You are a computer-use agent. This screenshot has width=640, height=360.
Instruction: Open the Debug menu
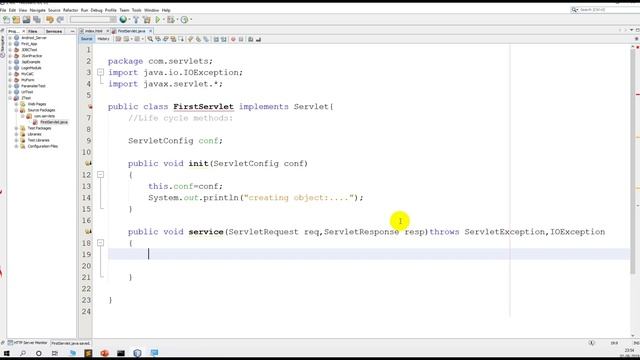pos(96,10)
